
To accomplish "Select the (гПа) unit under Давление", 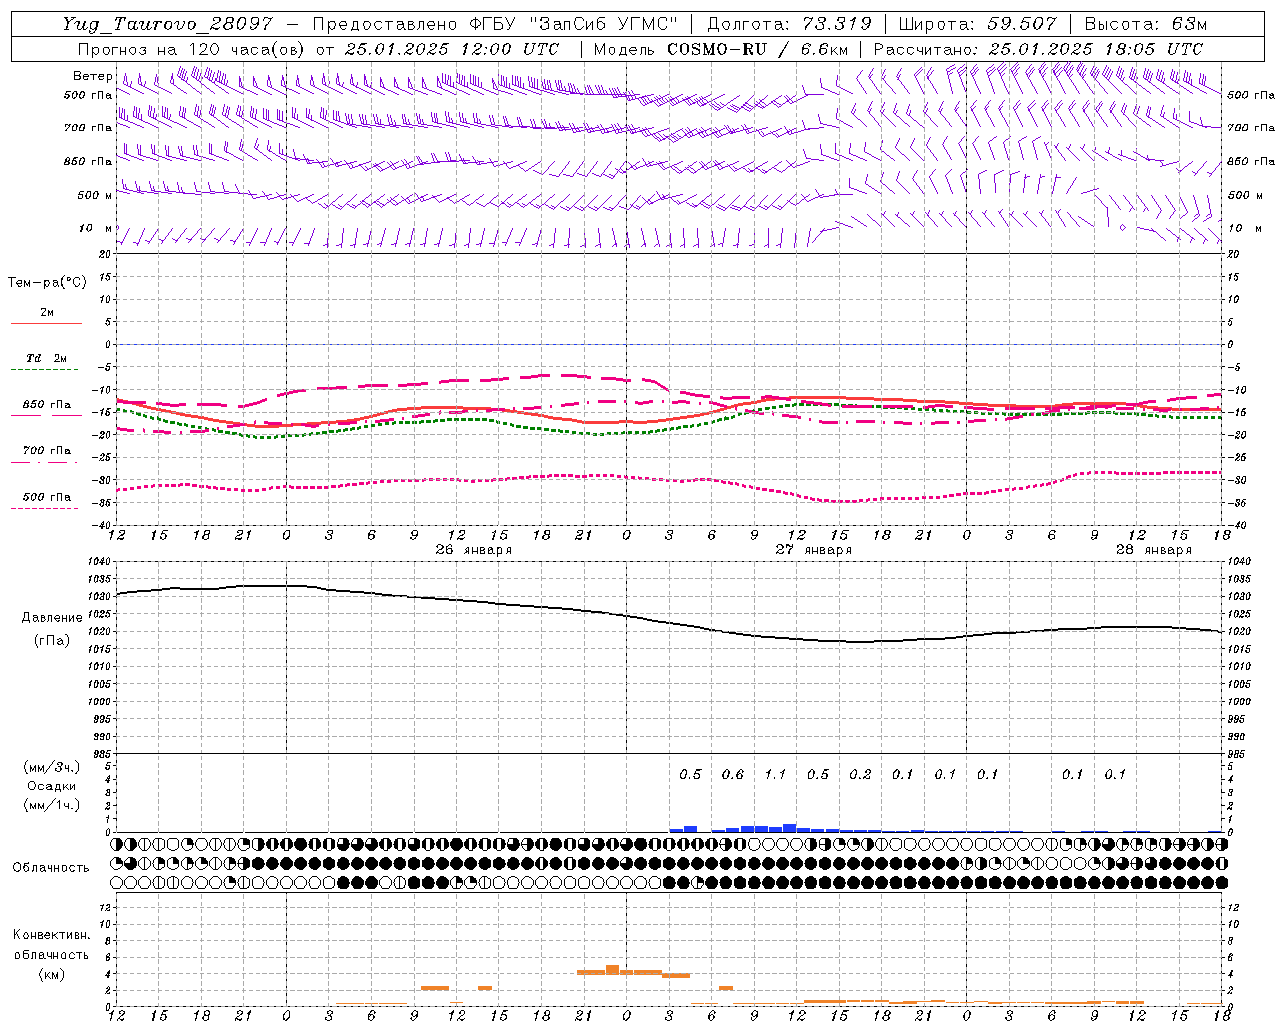I will pyautogui.click(x=50, y=641).
